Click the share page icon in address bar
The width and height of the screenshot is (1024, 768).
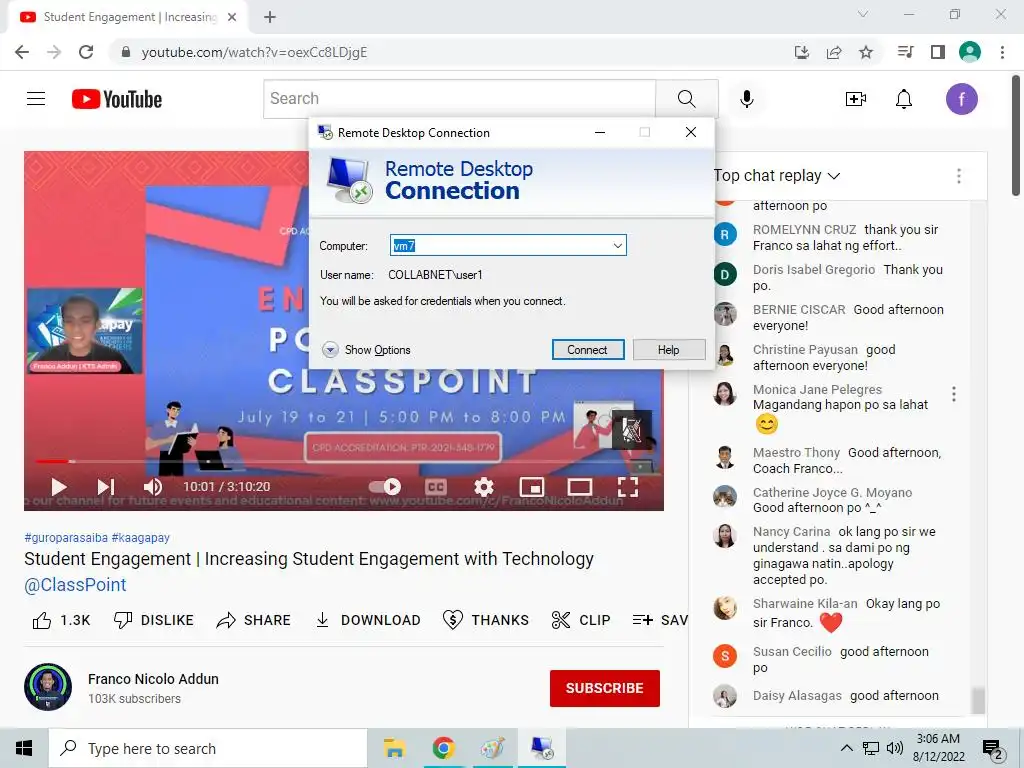(834, 52)
